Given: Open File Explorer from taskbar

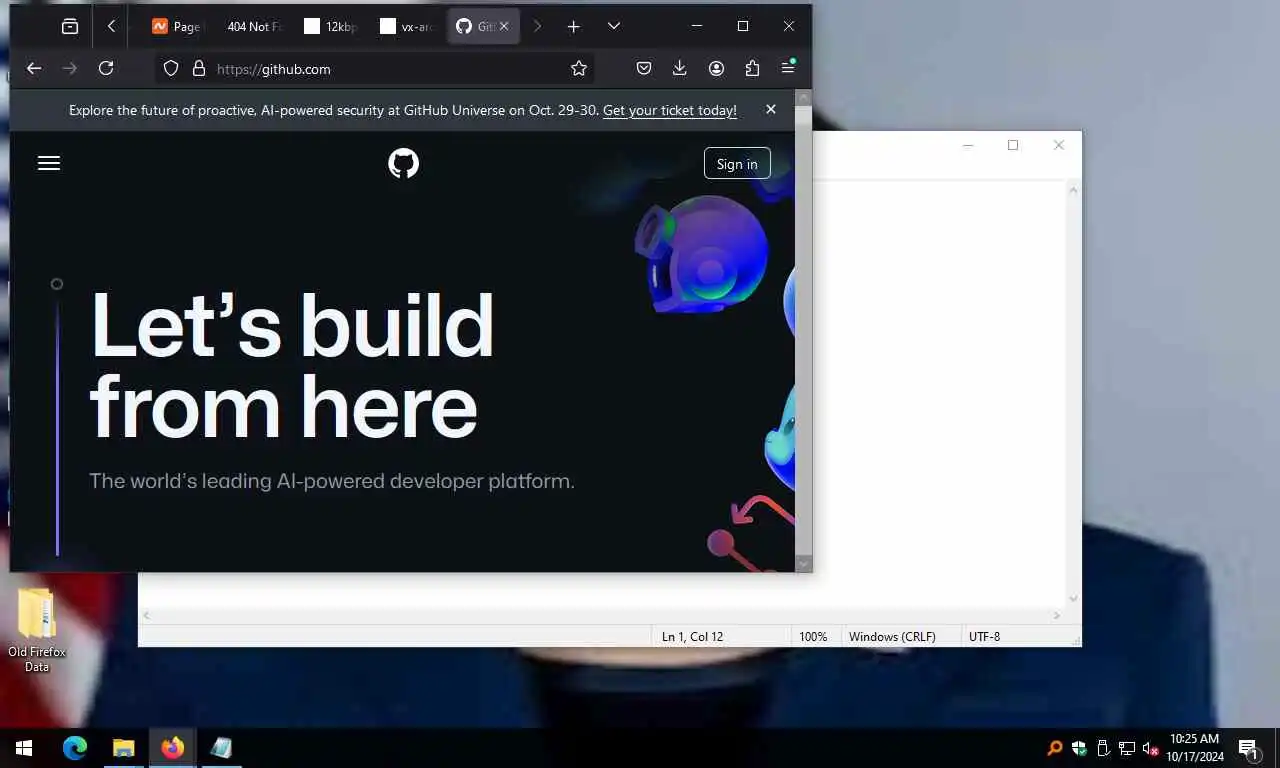Looking at the screenshot, I should tap(124, 748).
